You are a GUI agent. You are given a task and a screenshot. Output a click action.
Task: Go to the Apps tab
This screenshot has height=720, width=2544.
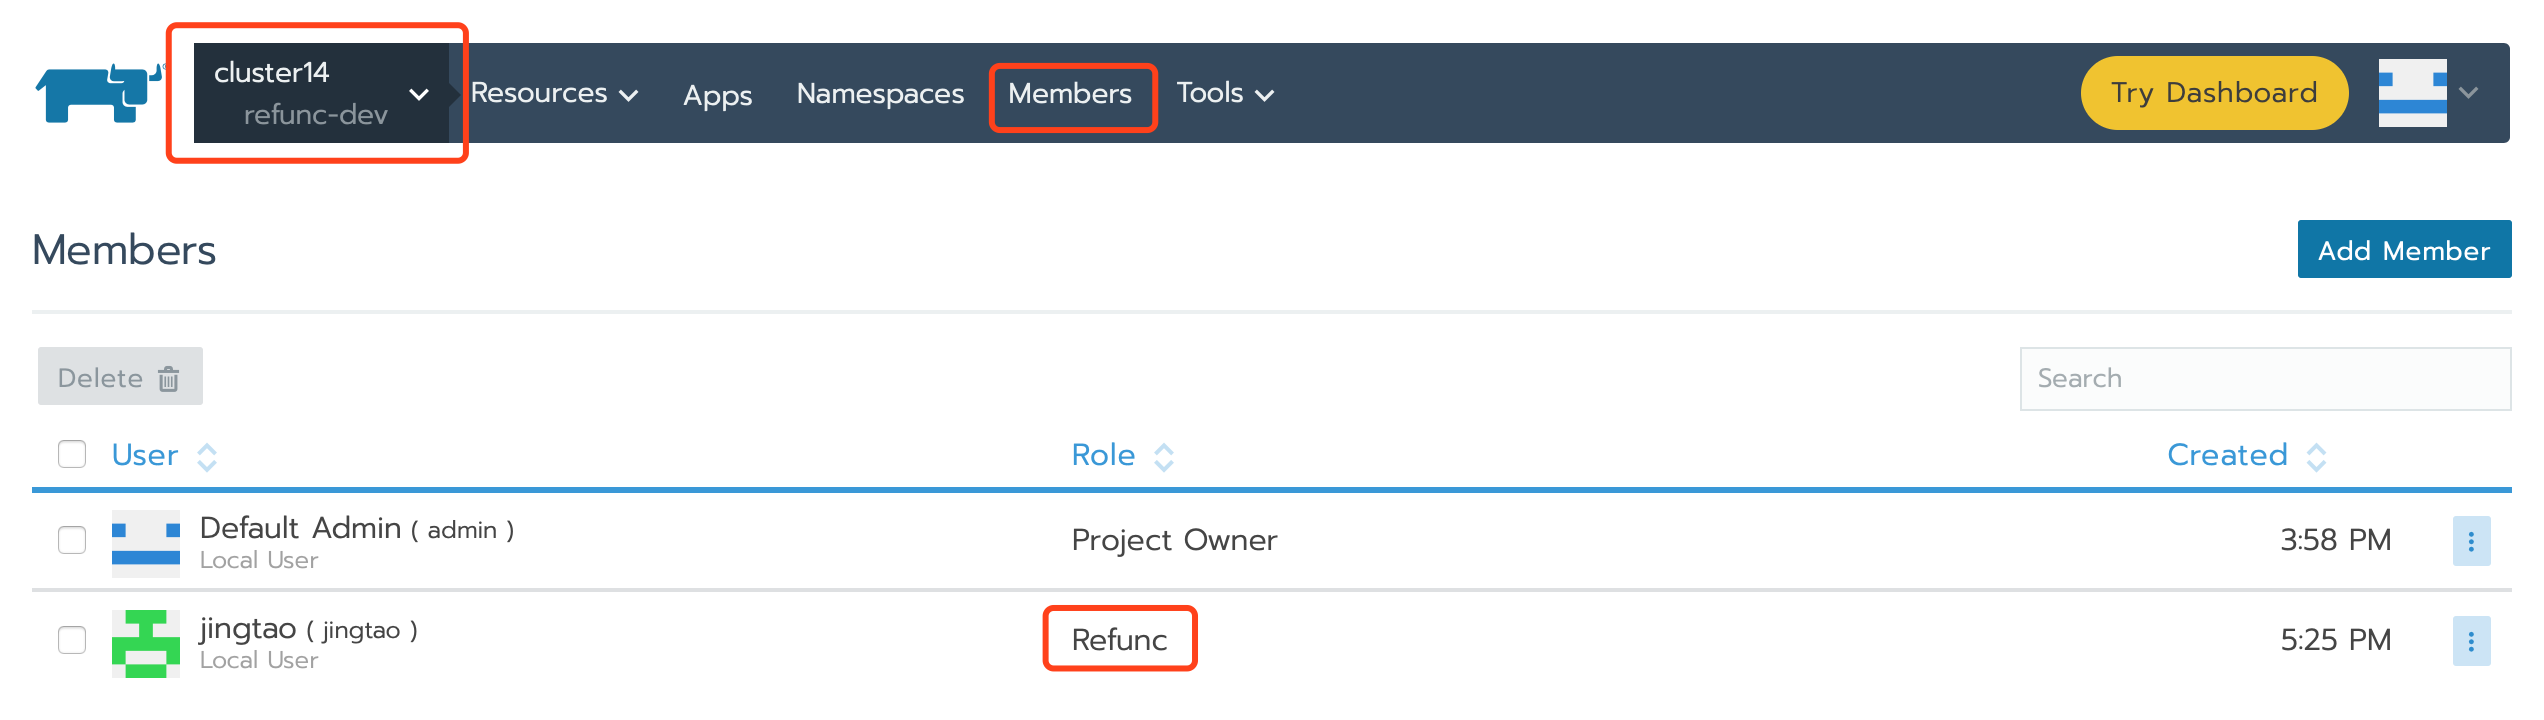click(717, 95)
